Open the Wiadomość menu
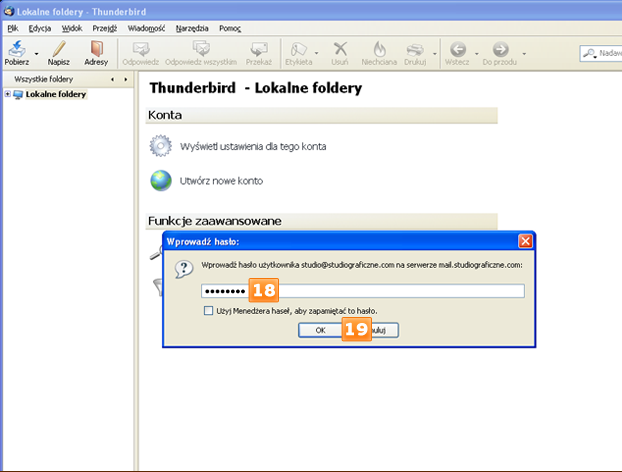The width and height of the screenshot is (622, 472). [x=146, y=28]
